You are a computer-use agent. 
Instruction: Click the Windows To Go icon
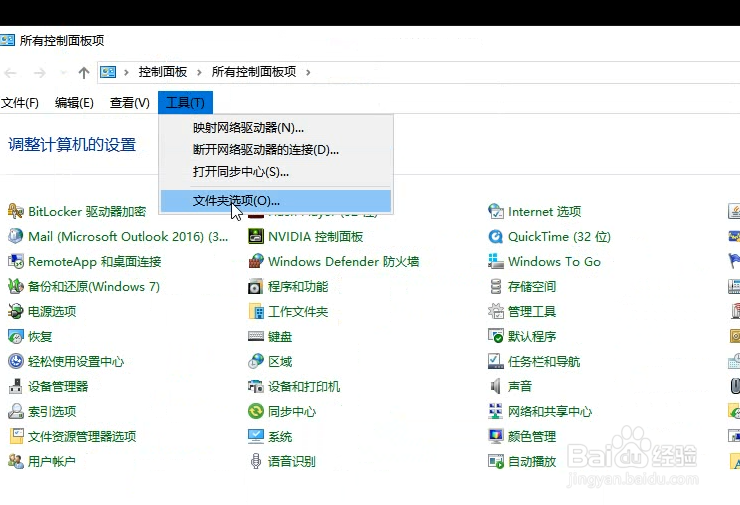coord(496,261)
